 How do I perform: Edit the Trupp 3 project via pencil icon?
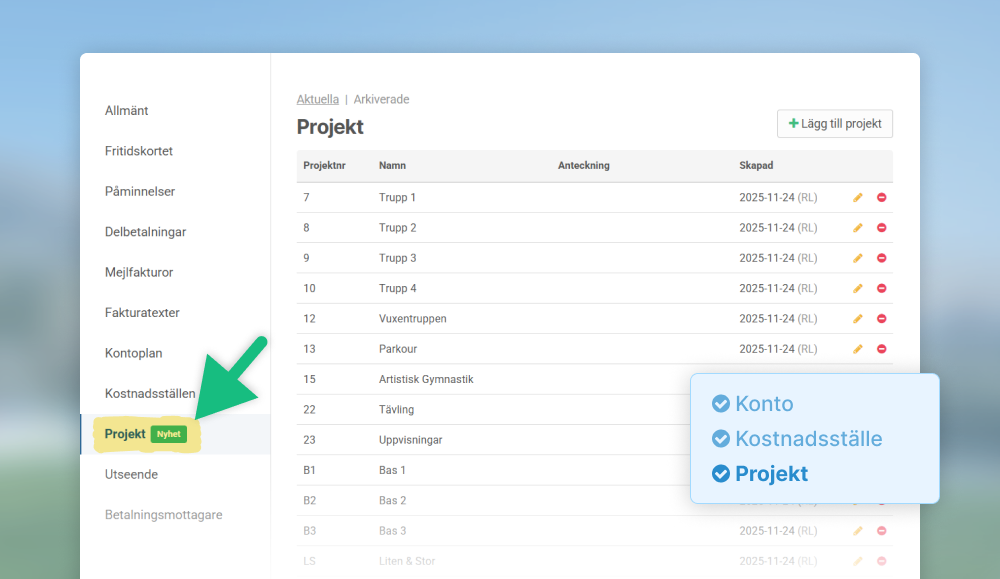pos(857,258)
